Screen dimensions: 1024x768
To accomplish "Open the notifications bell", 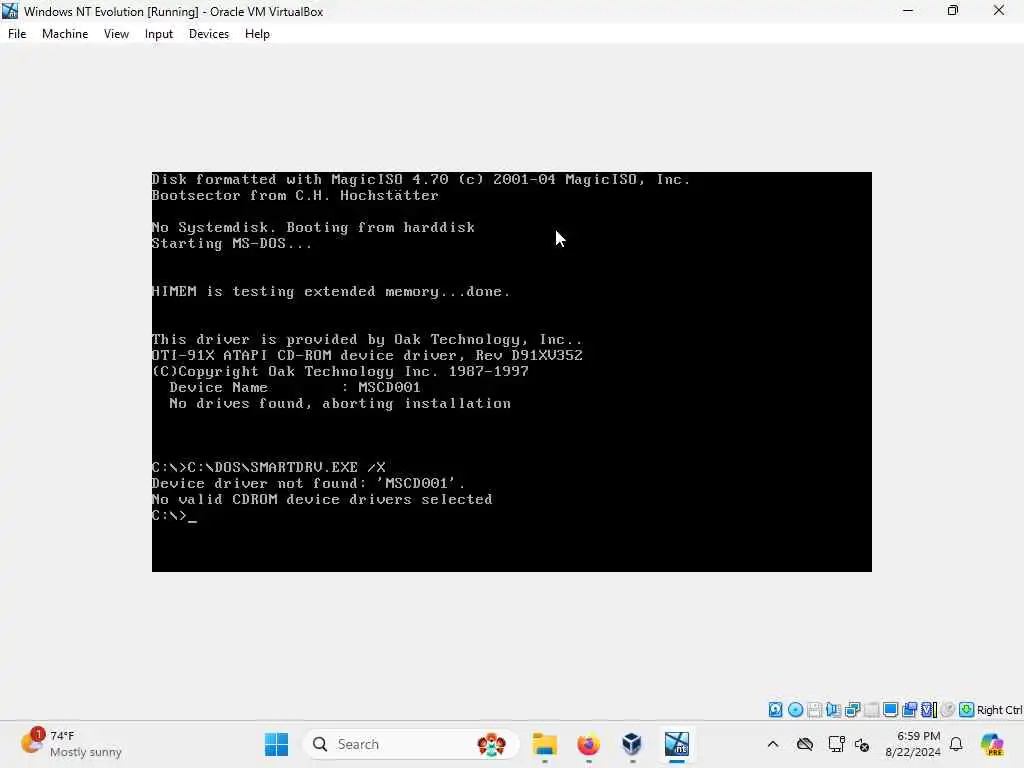I will (x=956, y=744).
